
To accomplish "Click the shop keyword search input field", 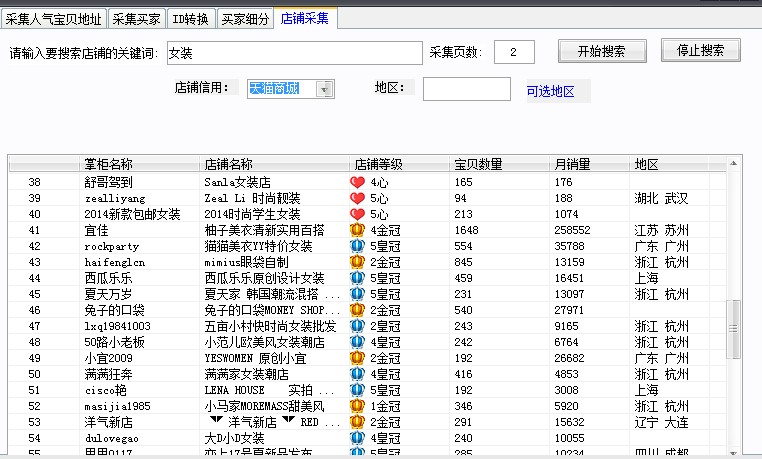I will coord(293,52).
